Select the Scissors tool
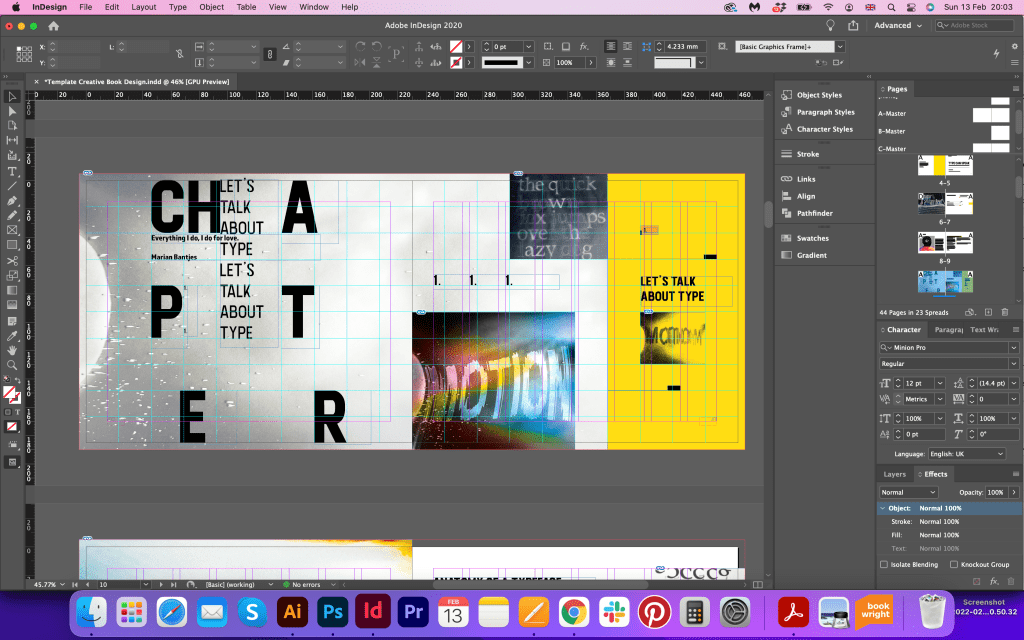 click(x=12, y=261)
